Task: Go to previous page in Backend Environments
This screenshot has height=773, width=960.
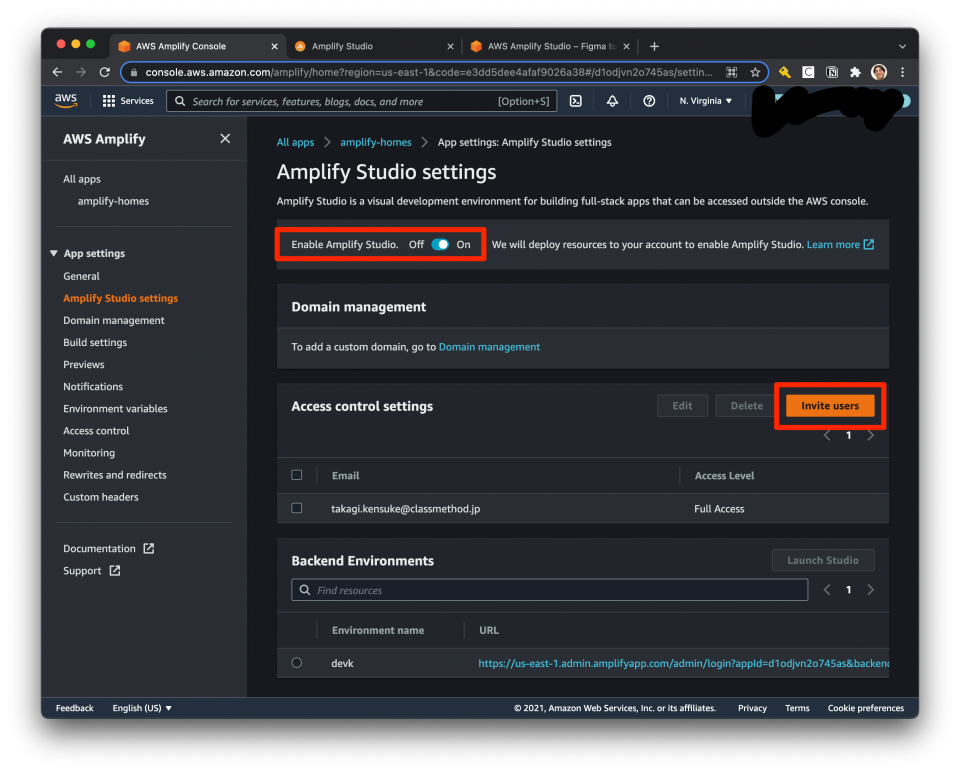Action: pyautogui.click(x=827, y=590)
